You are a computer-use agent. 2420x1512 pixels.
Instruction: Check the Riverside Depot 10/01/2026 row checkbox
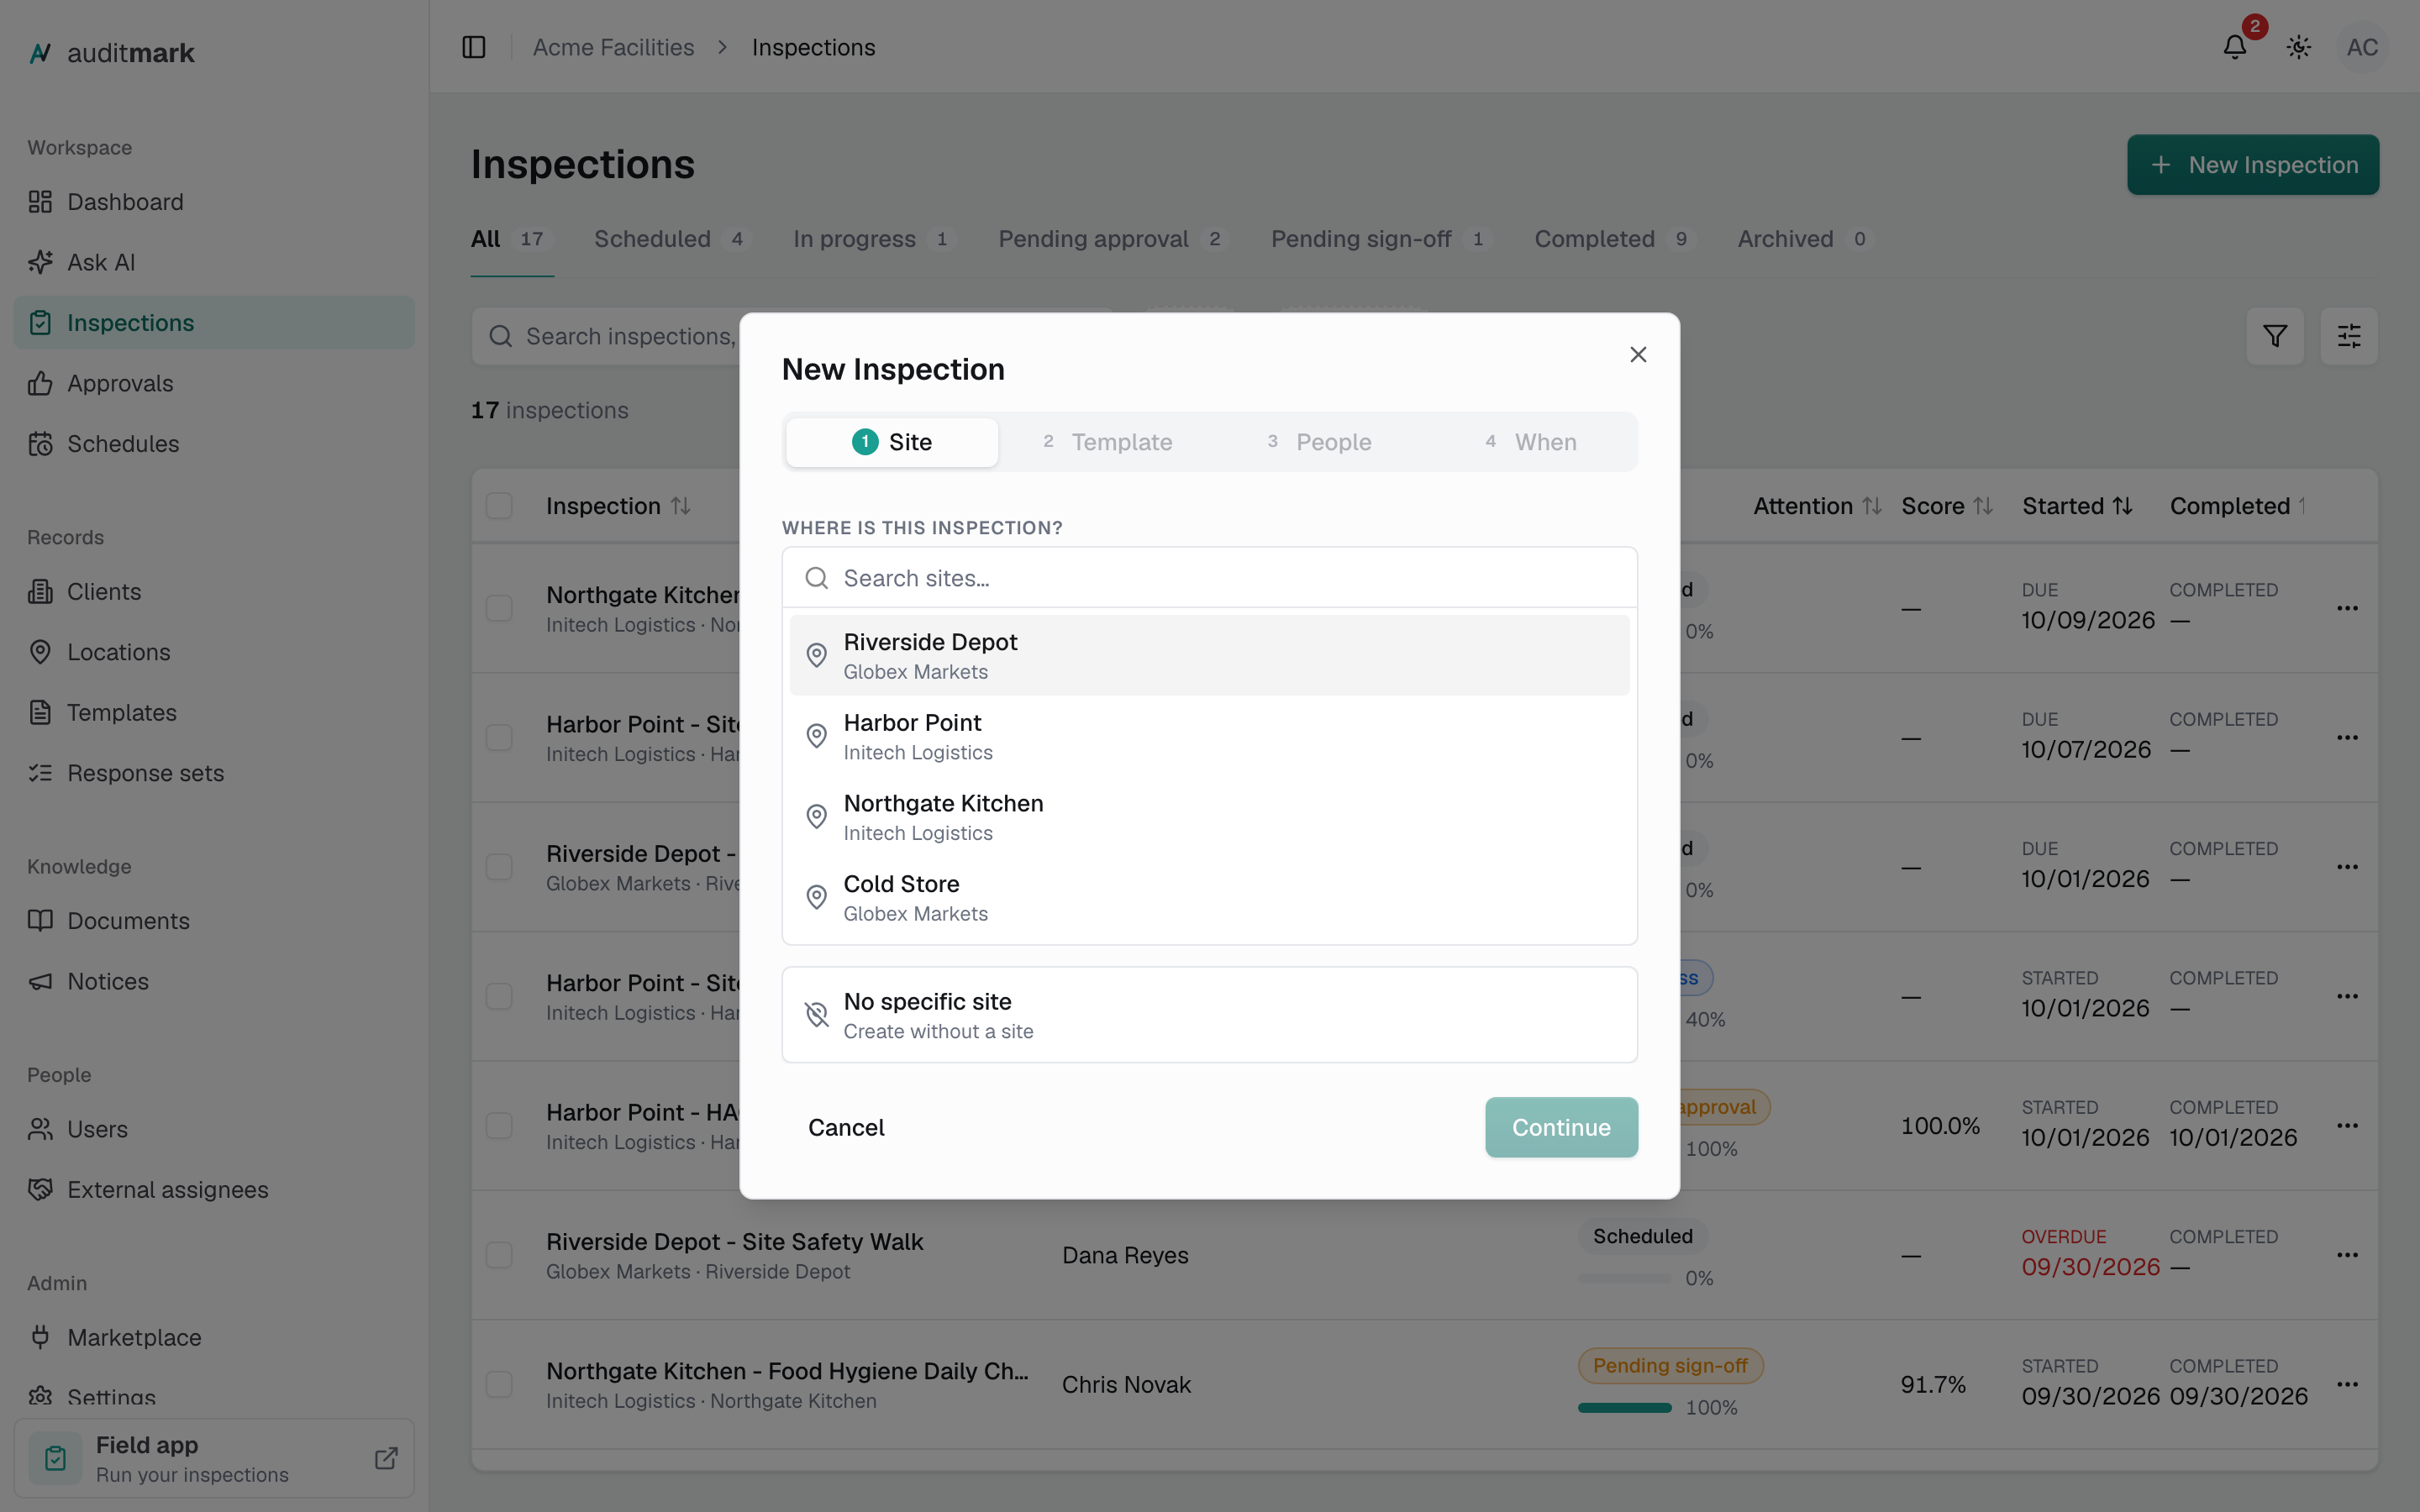point(499,867)
